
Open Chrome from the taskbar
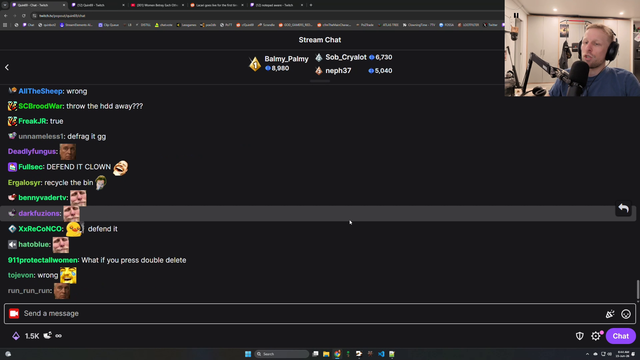pyautogui.click(x=337, y=354)
